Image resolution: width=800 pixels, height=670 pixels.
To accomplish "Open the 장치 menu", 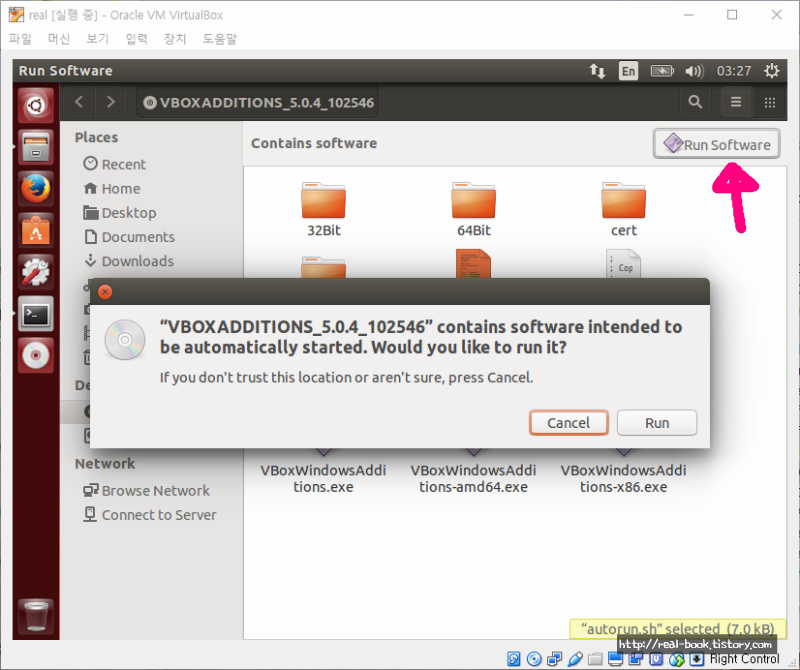I will (x=175, y=39).
